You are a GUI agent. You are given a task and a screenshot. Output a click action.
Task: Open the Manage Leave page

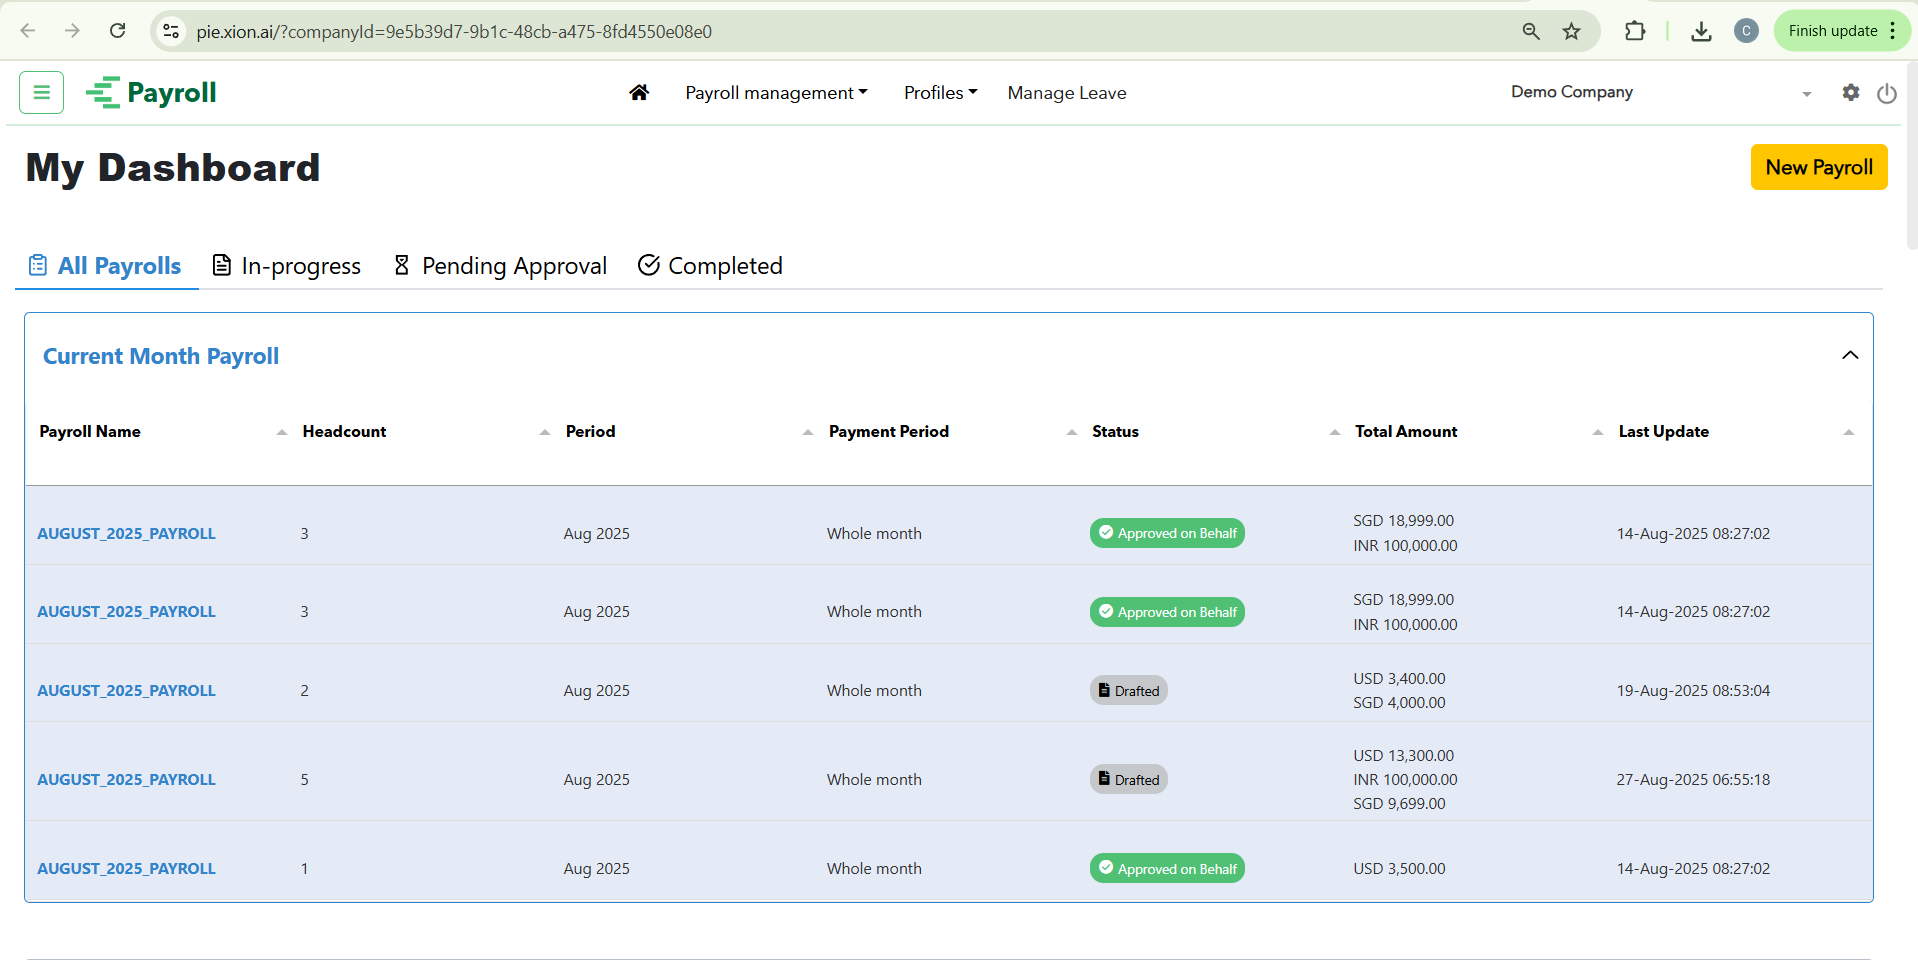(x=1067, y=93)
